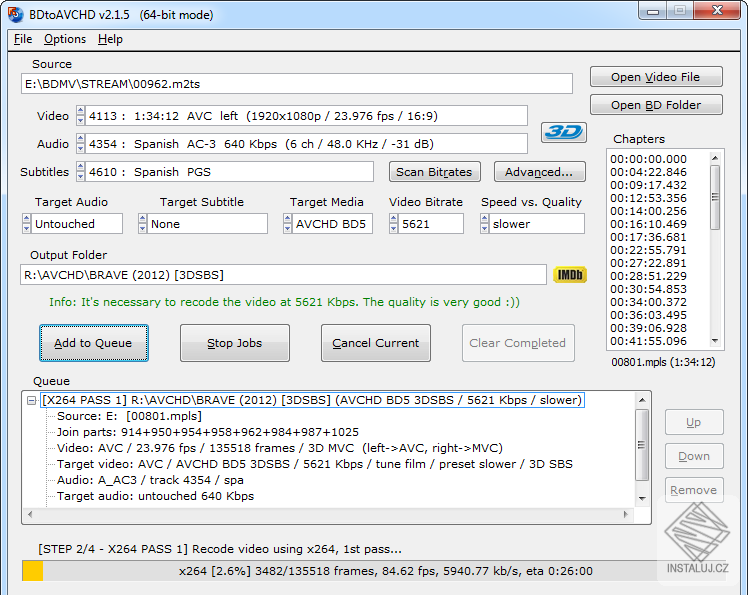
Task: Click Chapters list scroll down arrow
Action: (x=715, y=341)
